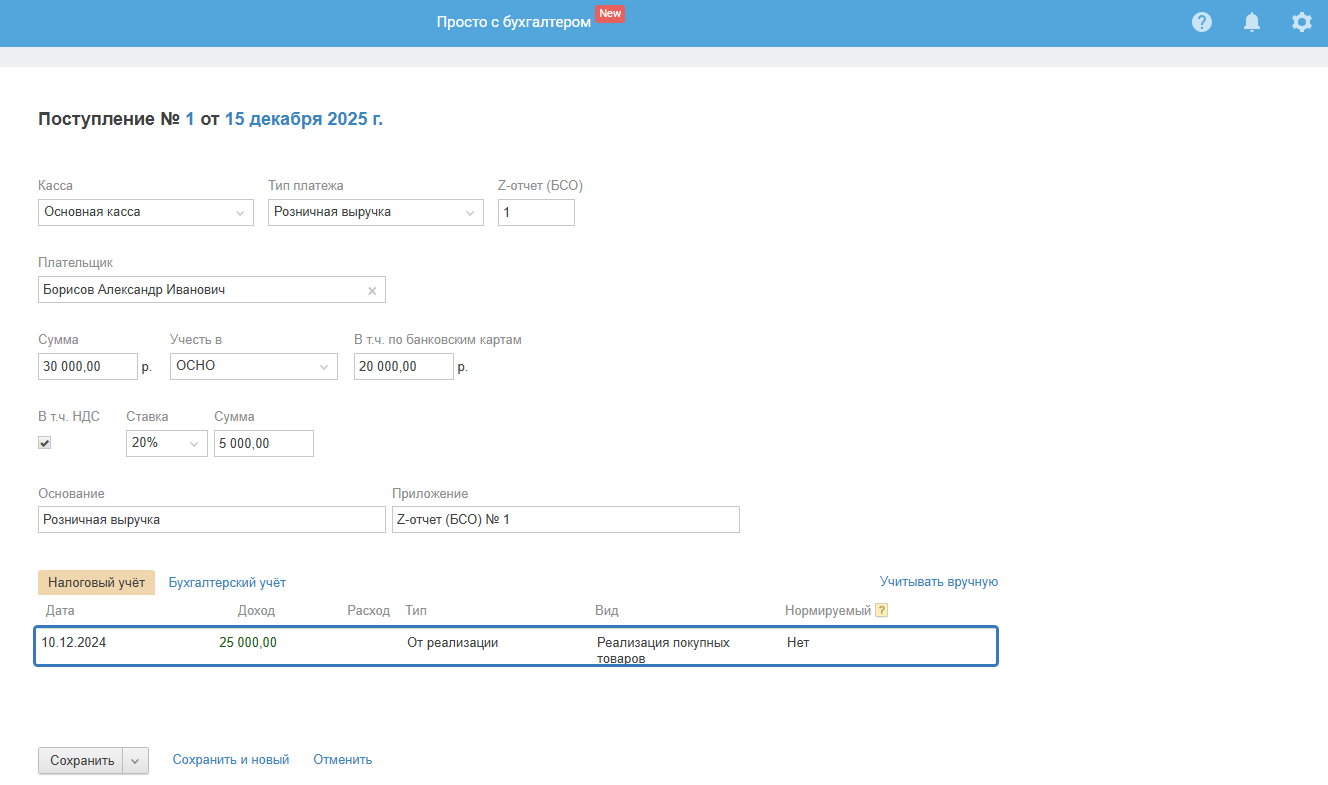Click the Вид column header

coord(606,611)
